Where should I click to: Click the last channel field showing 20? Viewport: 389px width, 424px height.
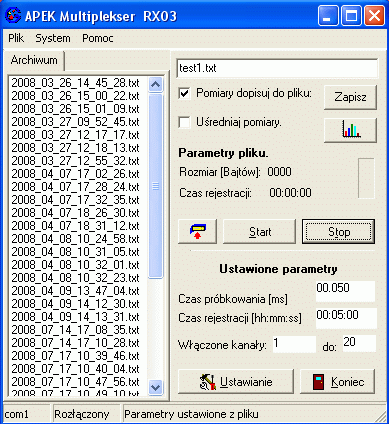(359, 343)
